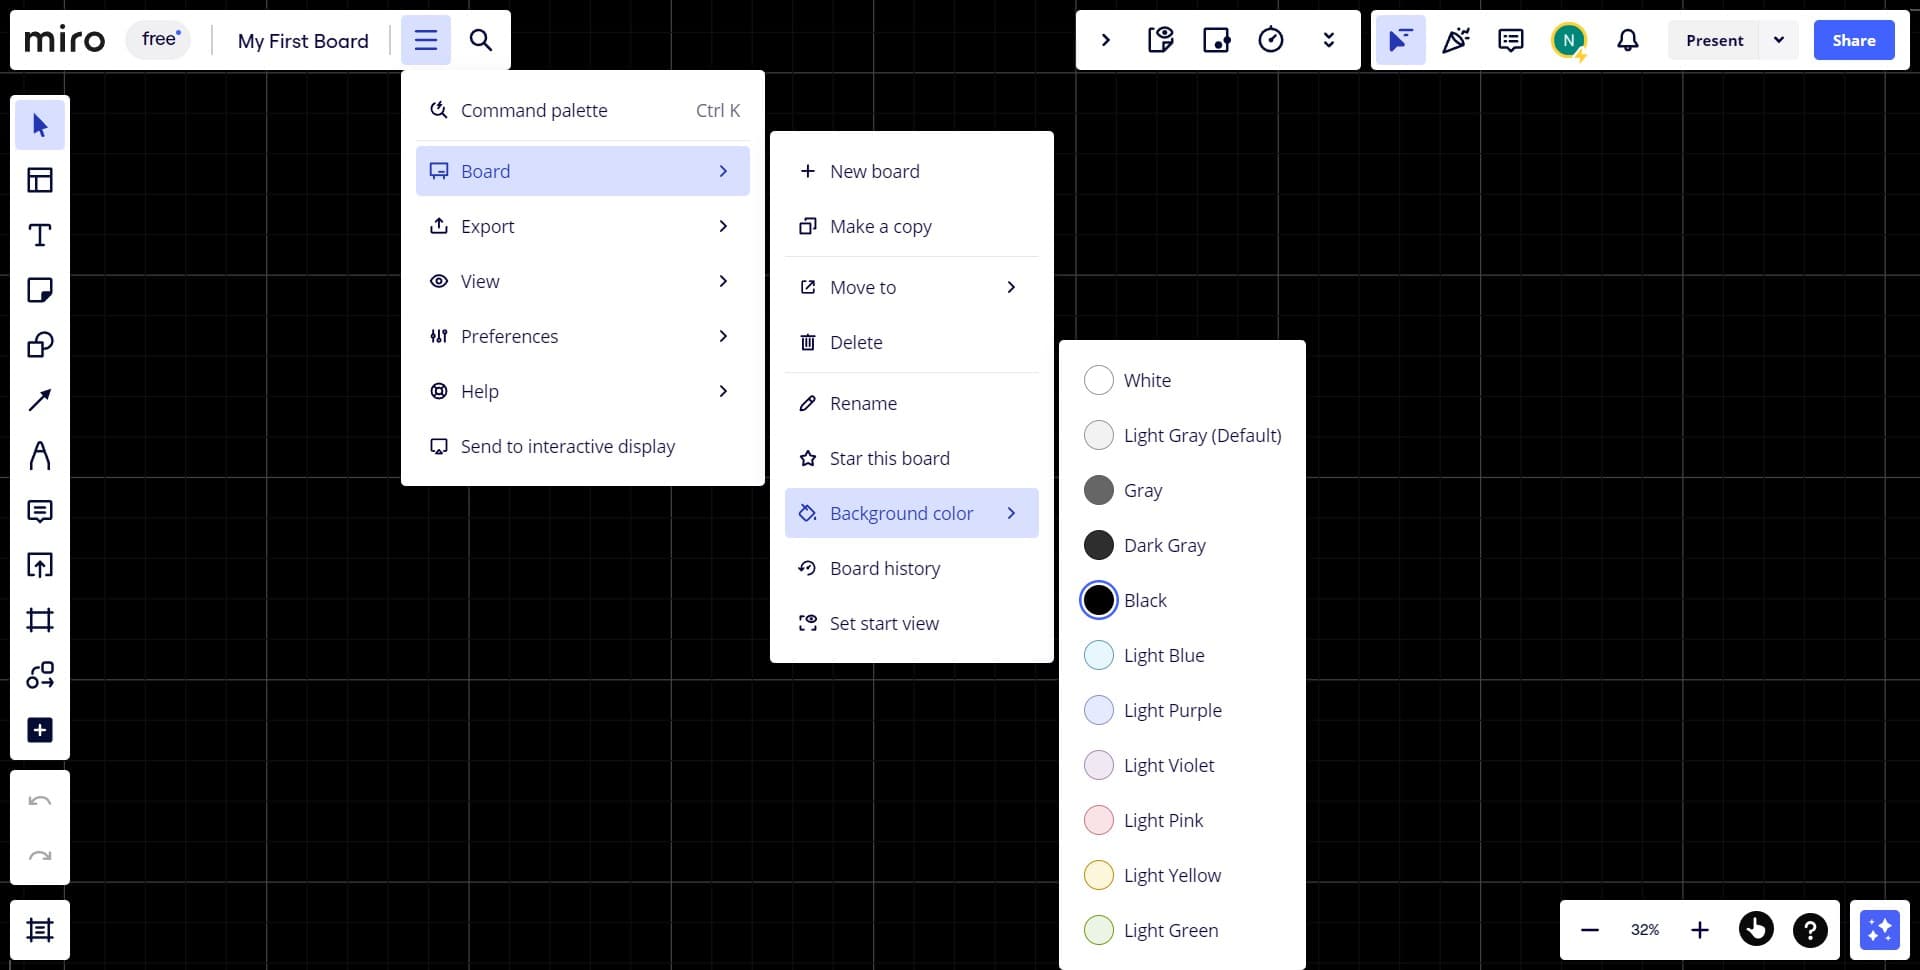Image resolution: width=1920 pixels, height=970 pixels.
Task: Select the Text tool in left toolbar
Action: coord(40,235)
